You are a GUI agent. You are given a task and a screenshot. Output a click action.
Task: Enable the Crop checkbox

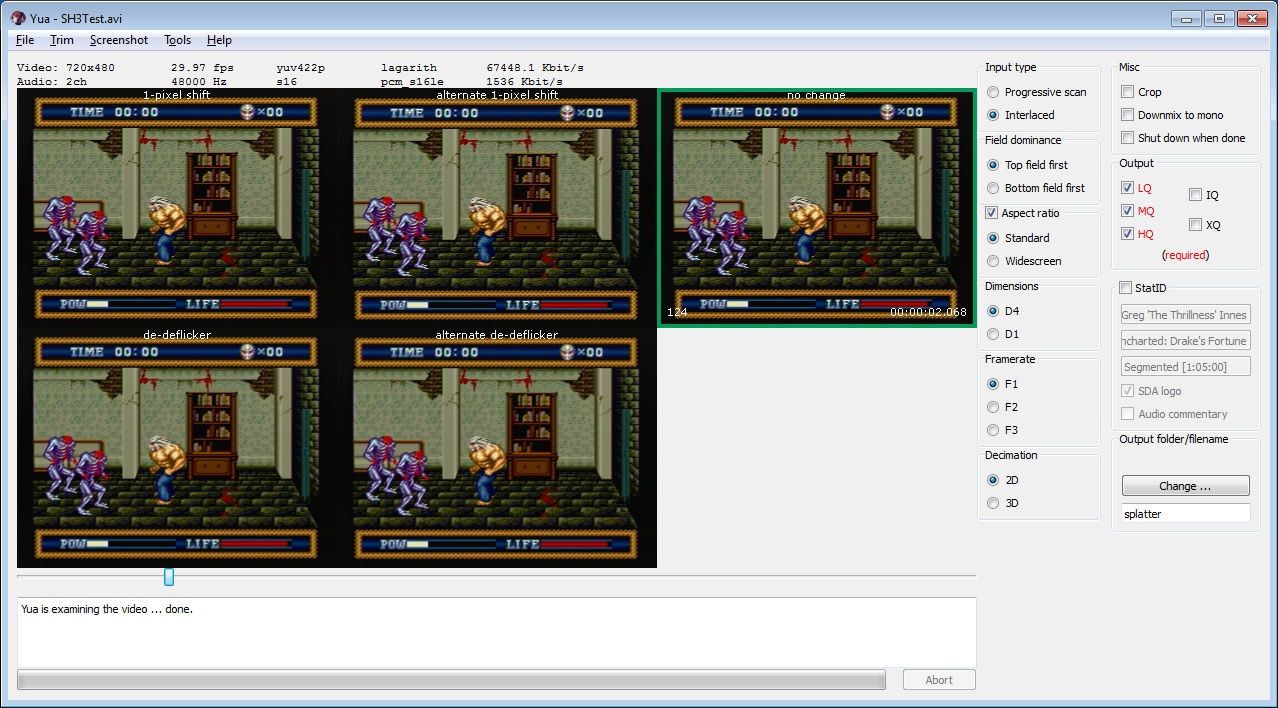1128,92
